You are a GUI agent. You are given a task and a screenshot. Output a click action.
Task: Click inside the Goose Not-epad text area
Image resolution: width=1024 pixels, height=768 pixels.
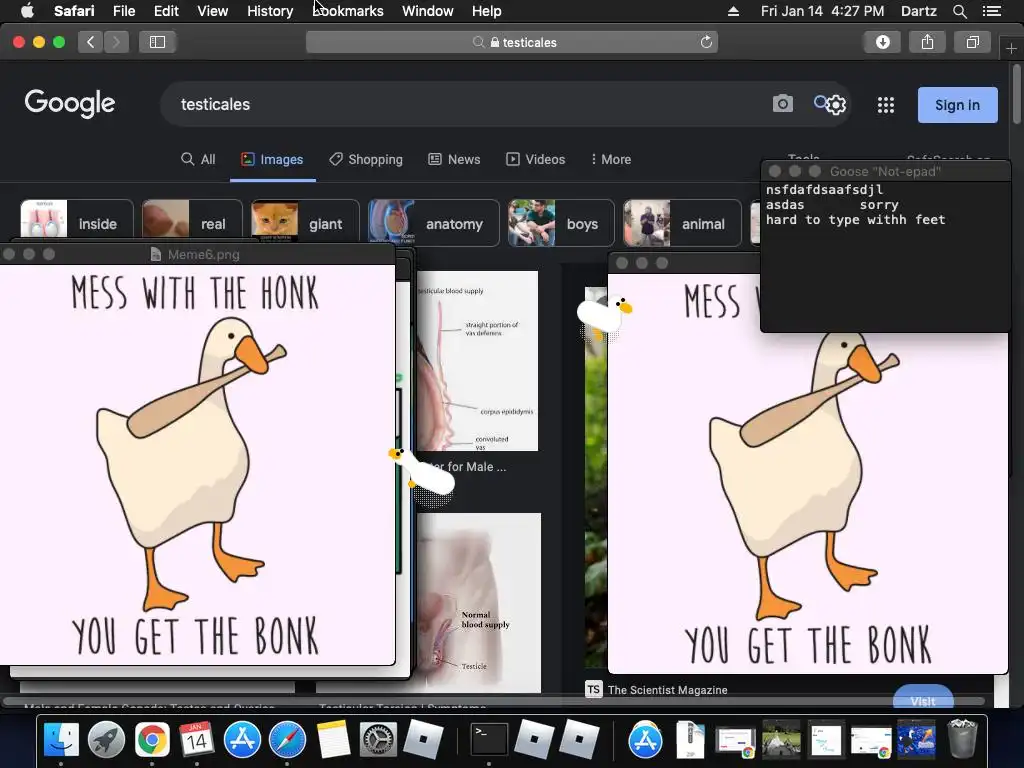coord(886,257)
